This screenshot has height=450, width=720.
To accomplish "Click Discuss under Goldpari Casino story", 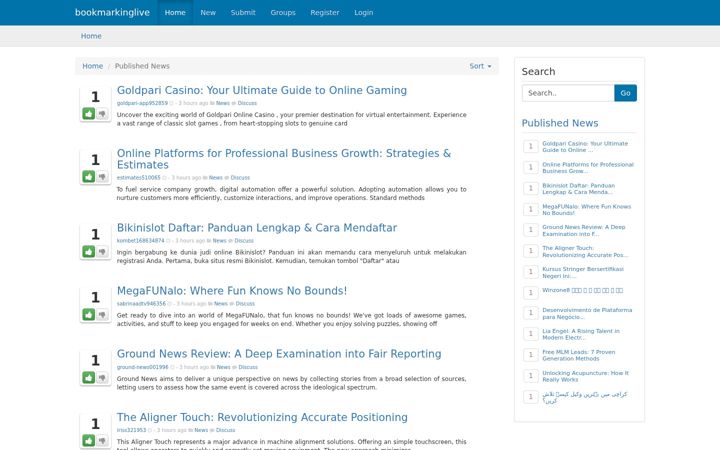I will [247, 103].
